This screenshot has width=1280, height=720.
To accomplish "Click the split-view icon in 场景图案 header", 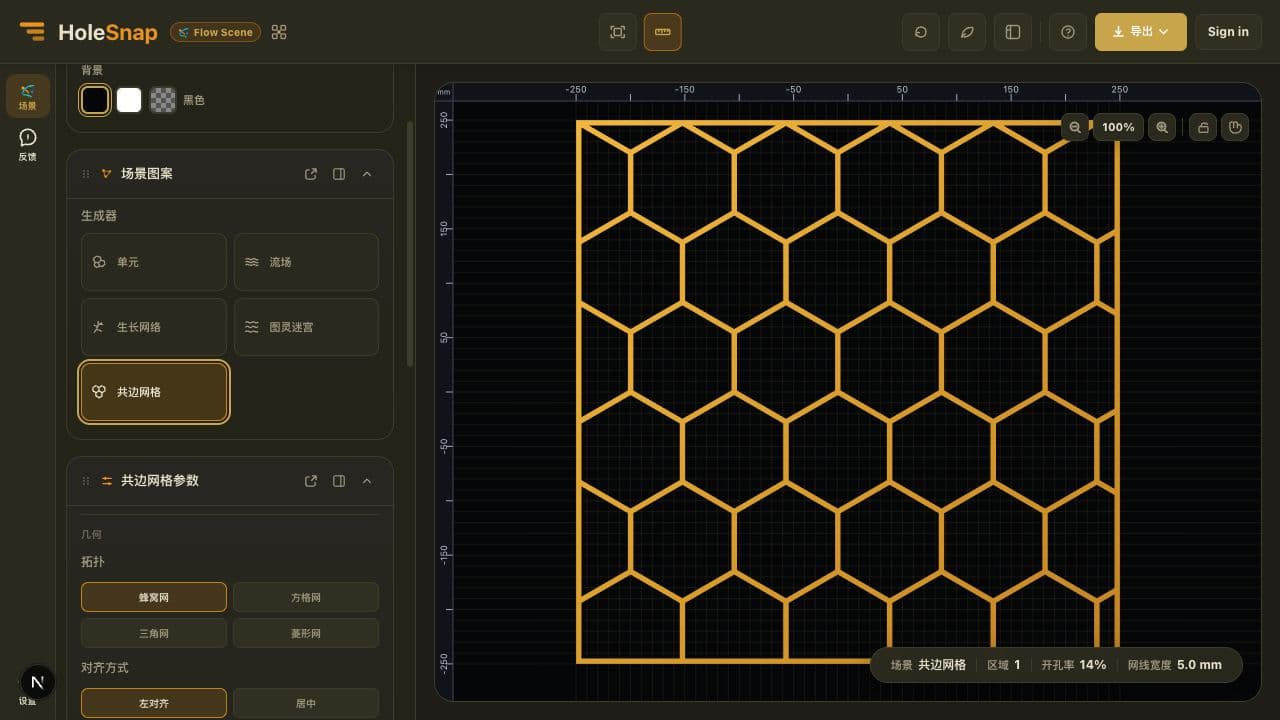I will click(x=339, y=174).
